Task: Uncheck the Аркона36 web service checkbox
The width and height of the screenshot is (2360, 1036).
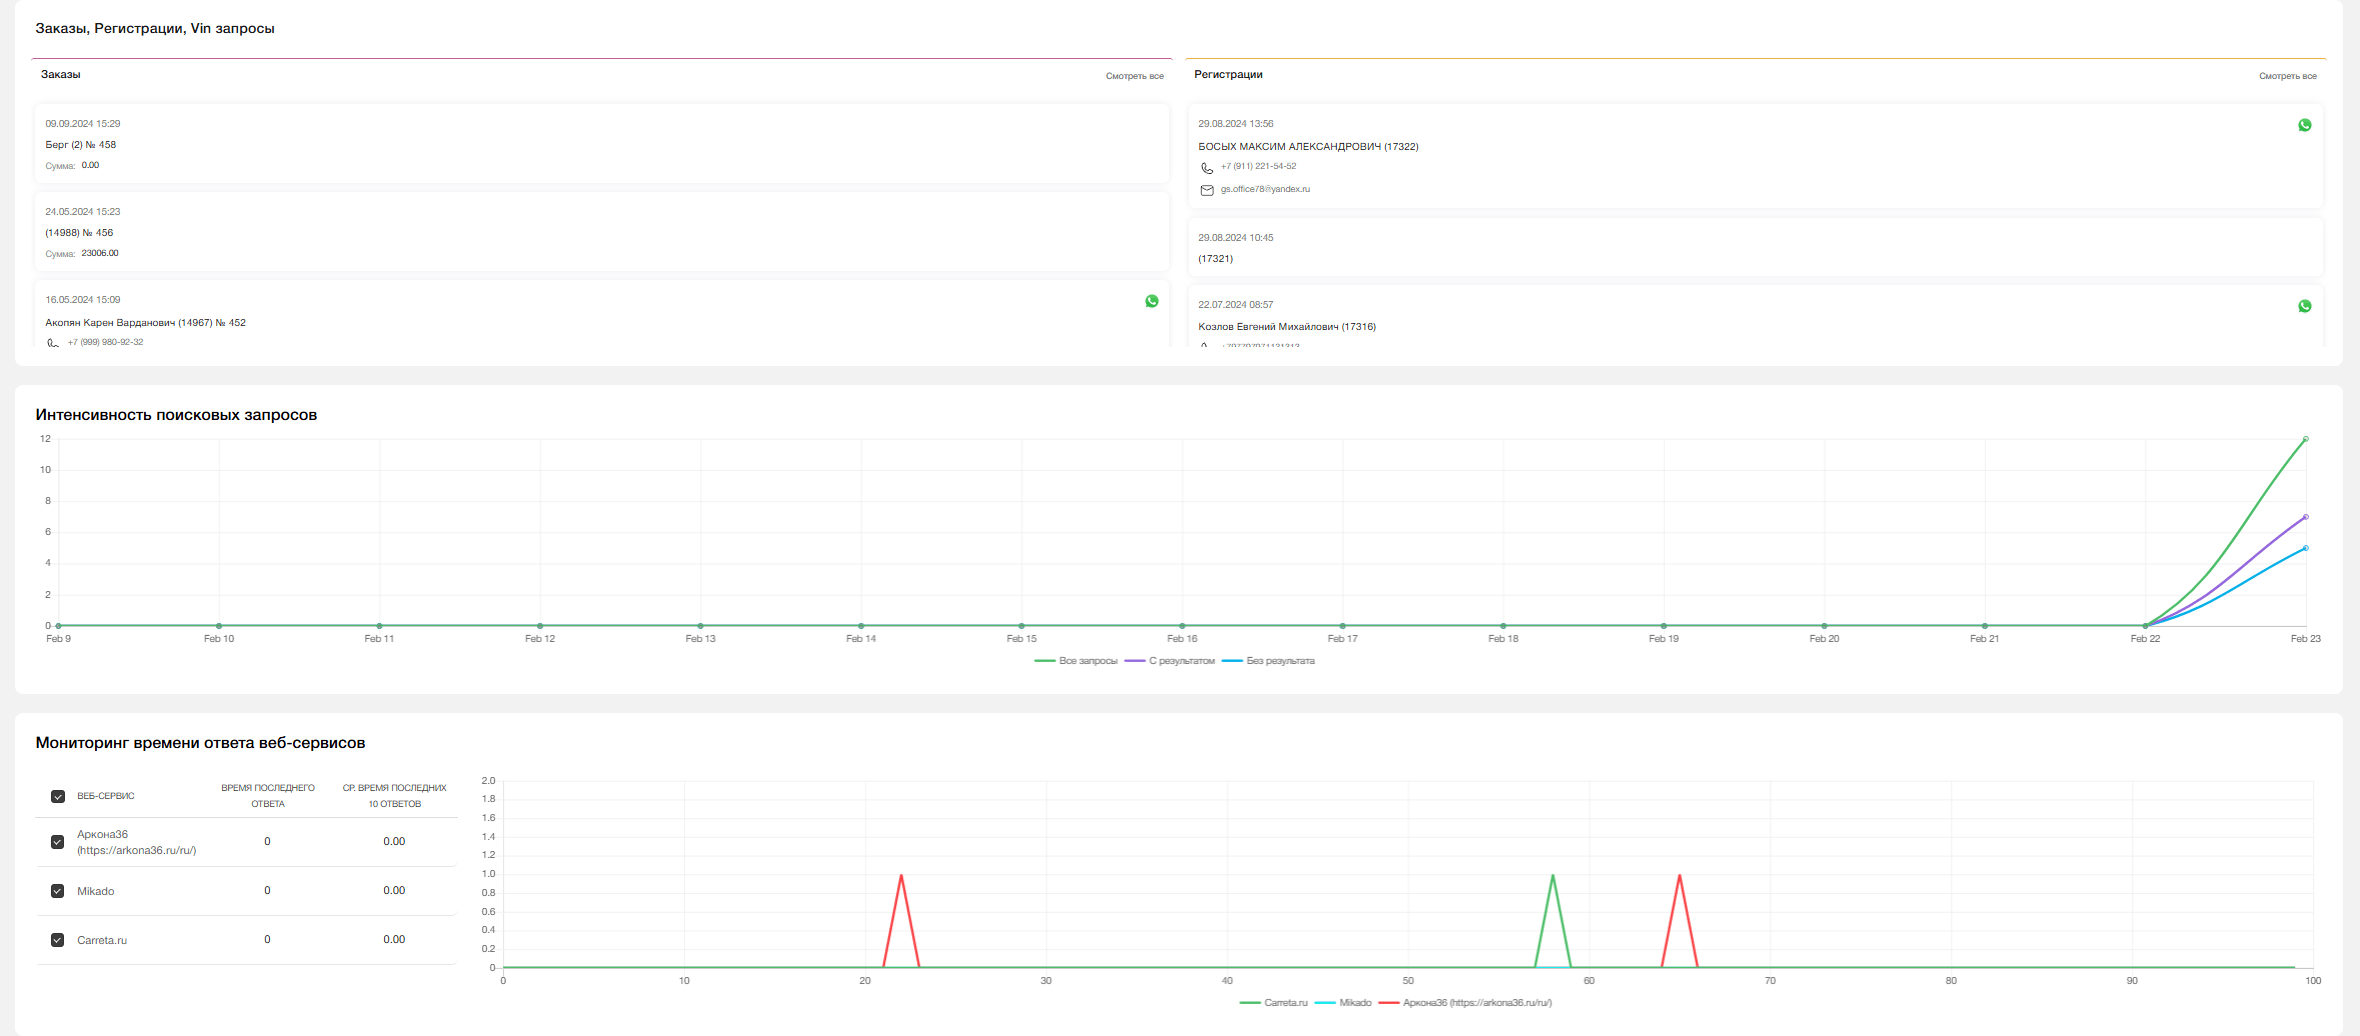Action: tap(58, 842)
